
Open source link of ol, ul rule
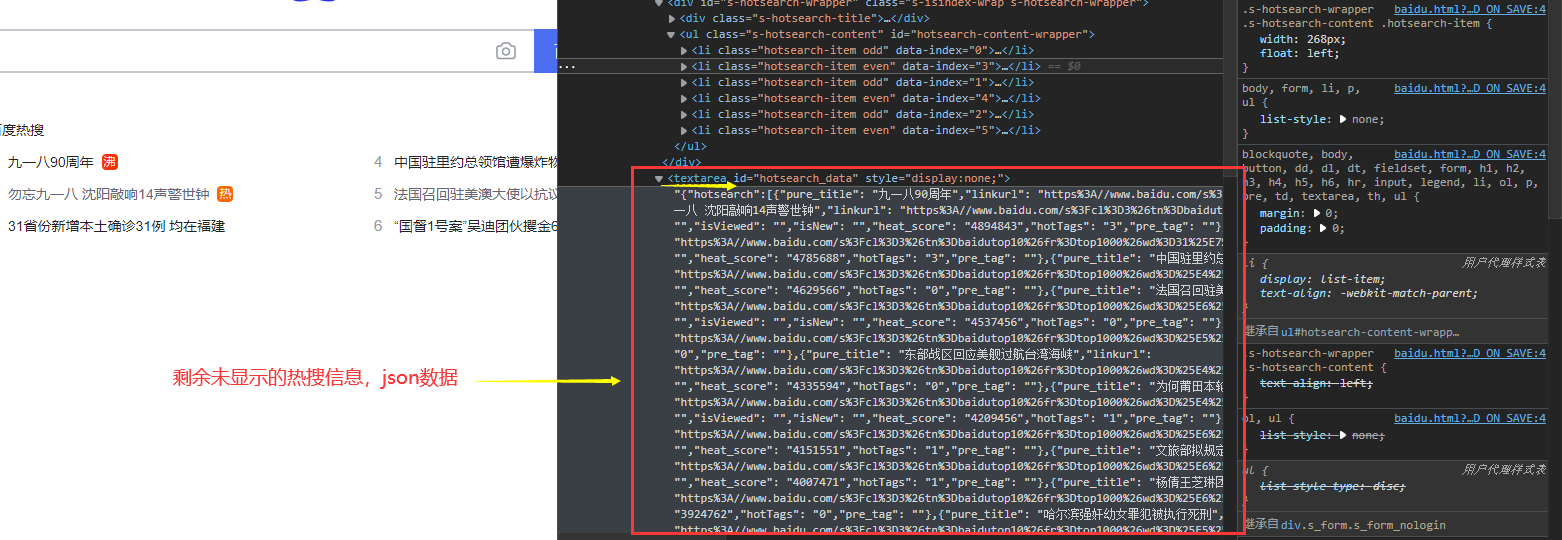pyautogui.click(x=1470, y=418)
